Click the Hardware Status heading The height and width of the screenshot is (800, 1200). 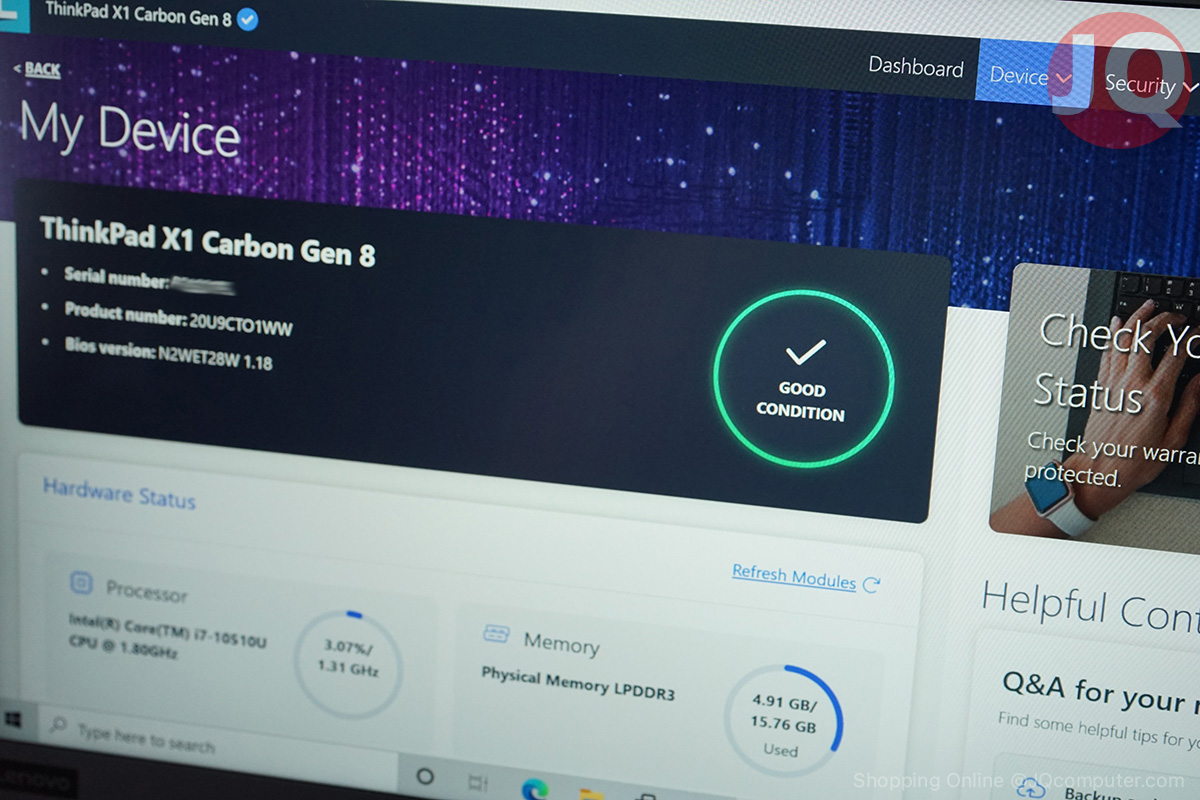(x=119, y=493)
